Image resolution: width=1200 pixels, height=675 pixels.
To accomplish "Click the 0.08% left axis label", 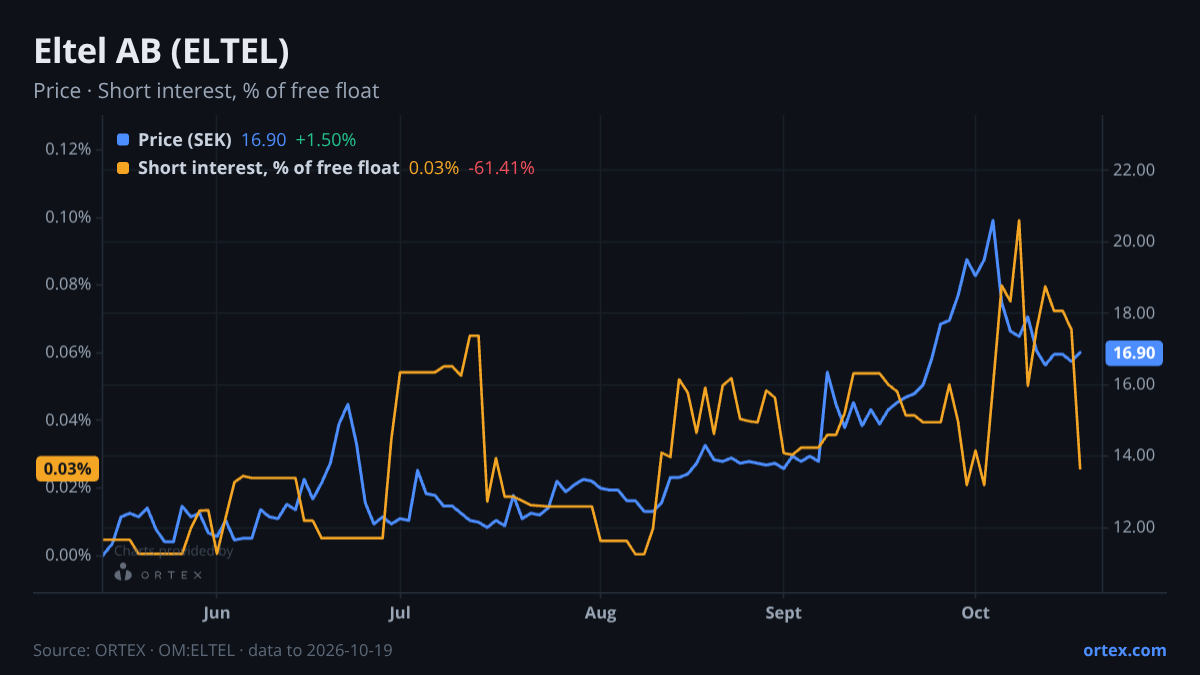I will click(69, 285).
